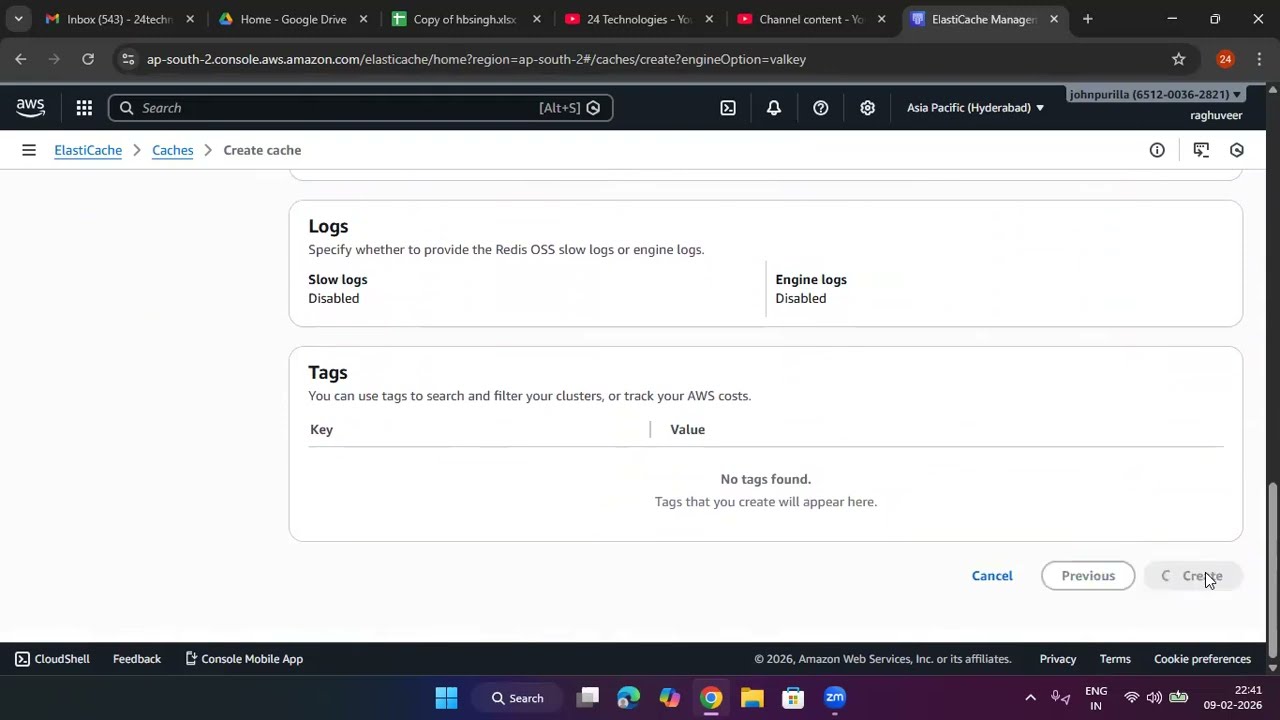
Task: Bookmark this page with the star icon
Action: point(1179,59)
